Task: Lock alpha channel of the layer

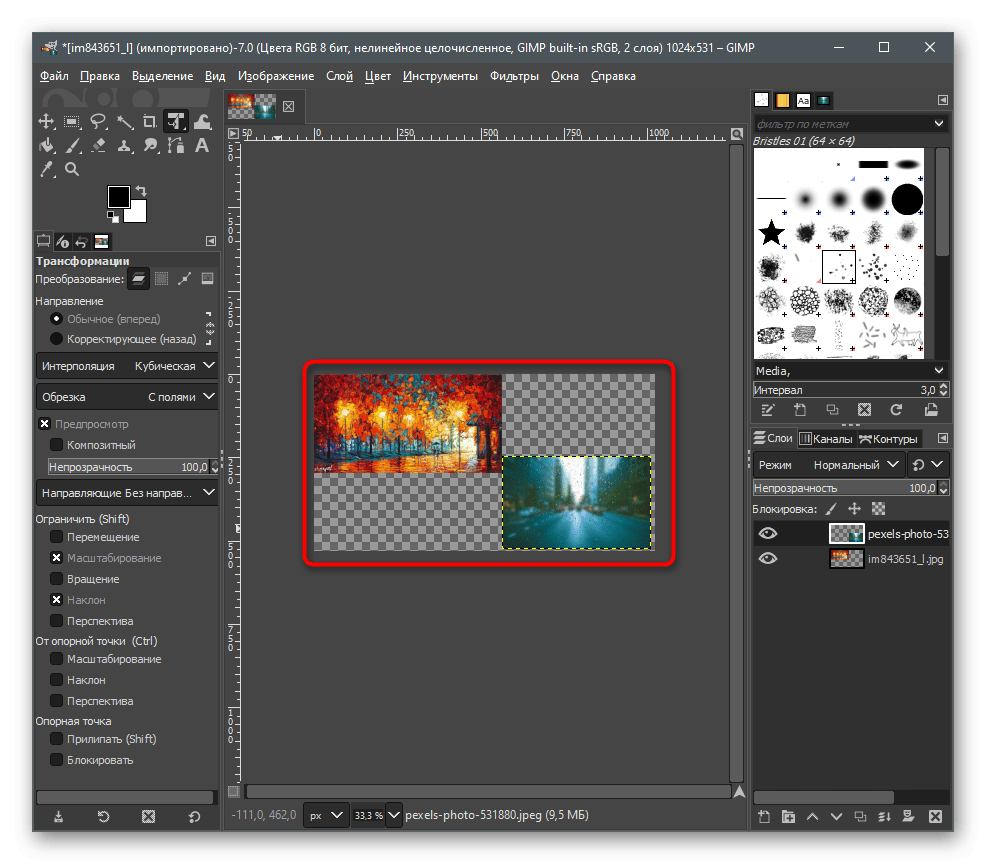Action: [x=878, y=509]
